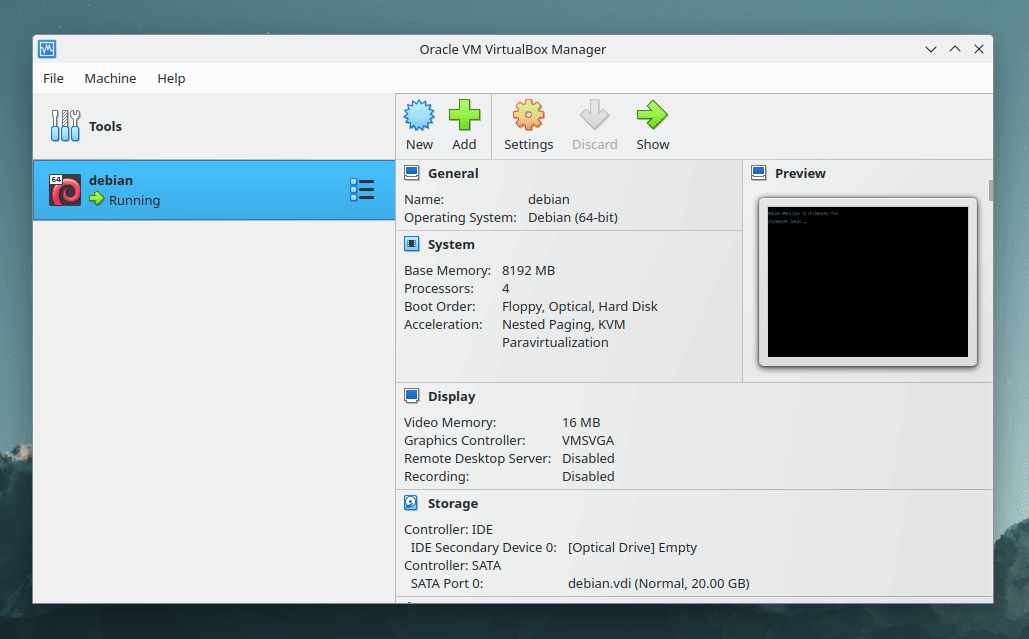
Task: Click the details pane vertical scrollbar
Action: tap(990, 190)
